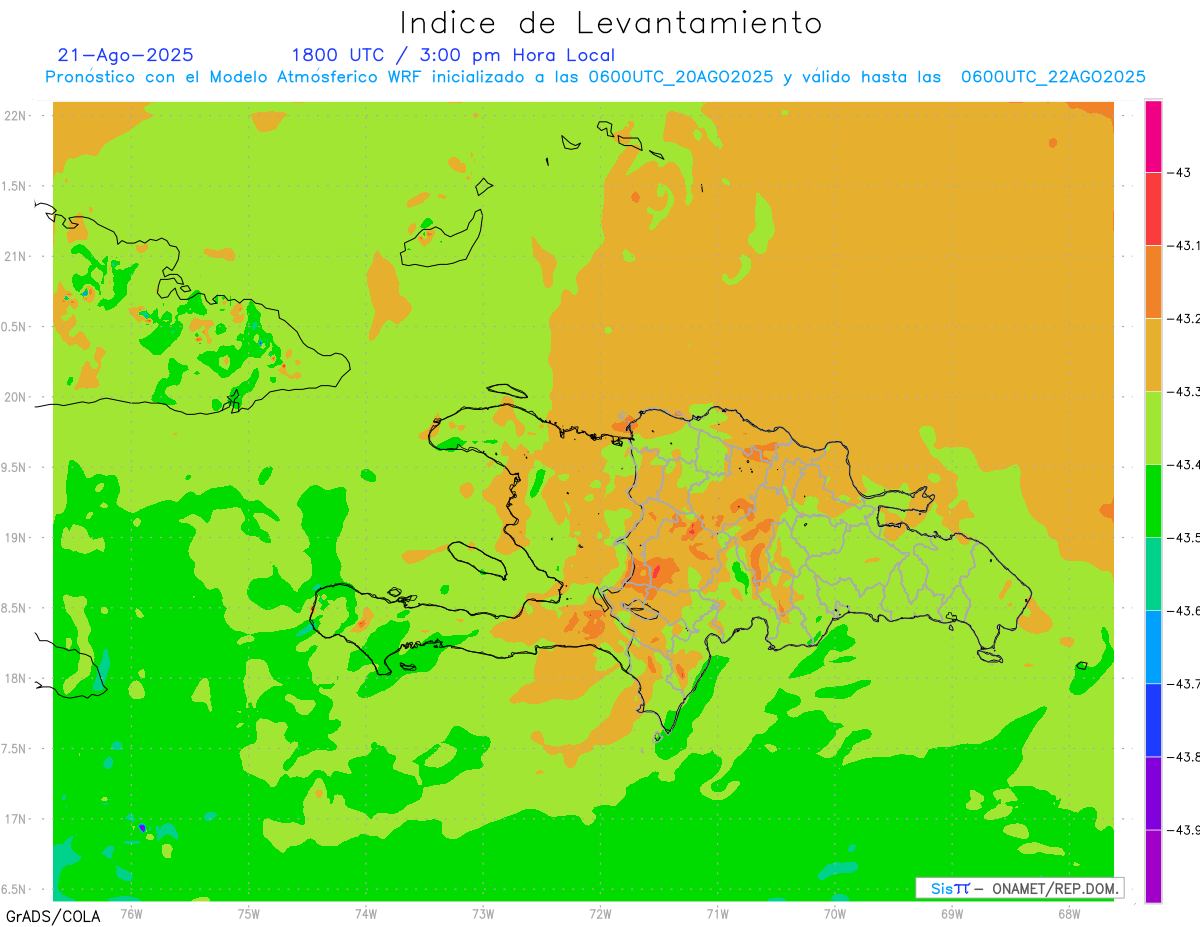Click the title 'Indice de Levantamiento'

611,22
